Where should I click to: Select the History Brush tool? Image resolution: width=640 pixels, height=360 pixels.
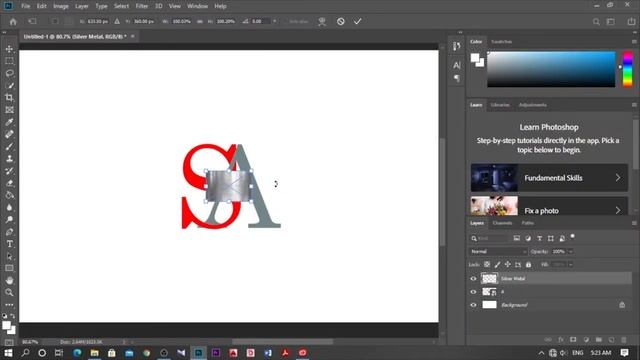pyautogui.click(x=9, y=171)
